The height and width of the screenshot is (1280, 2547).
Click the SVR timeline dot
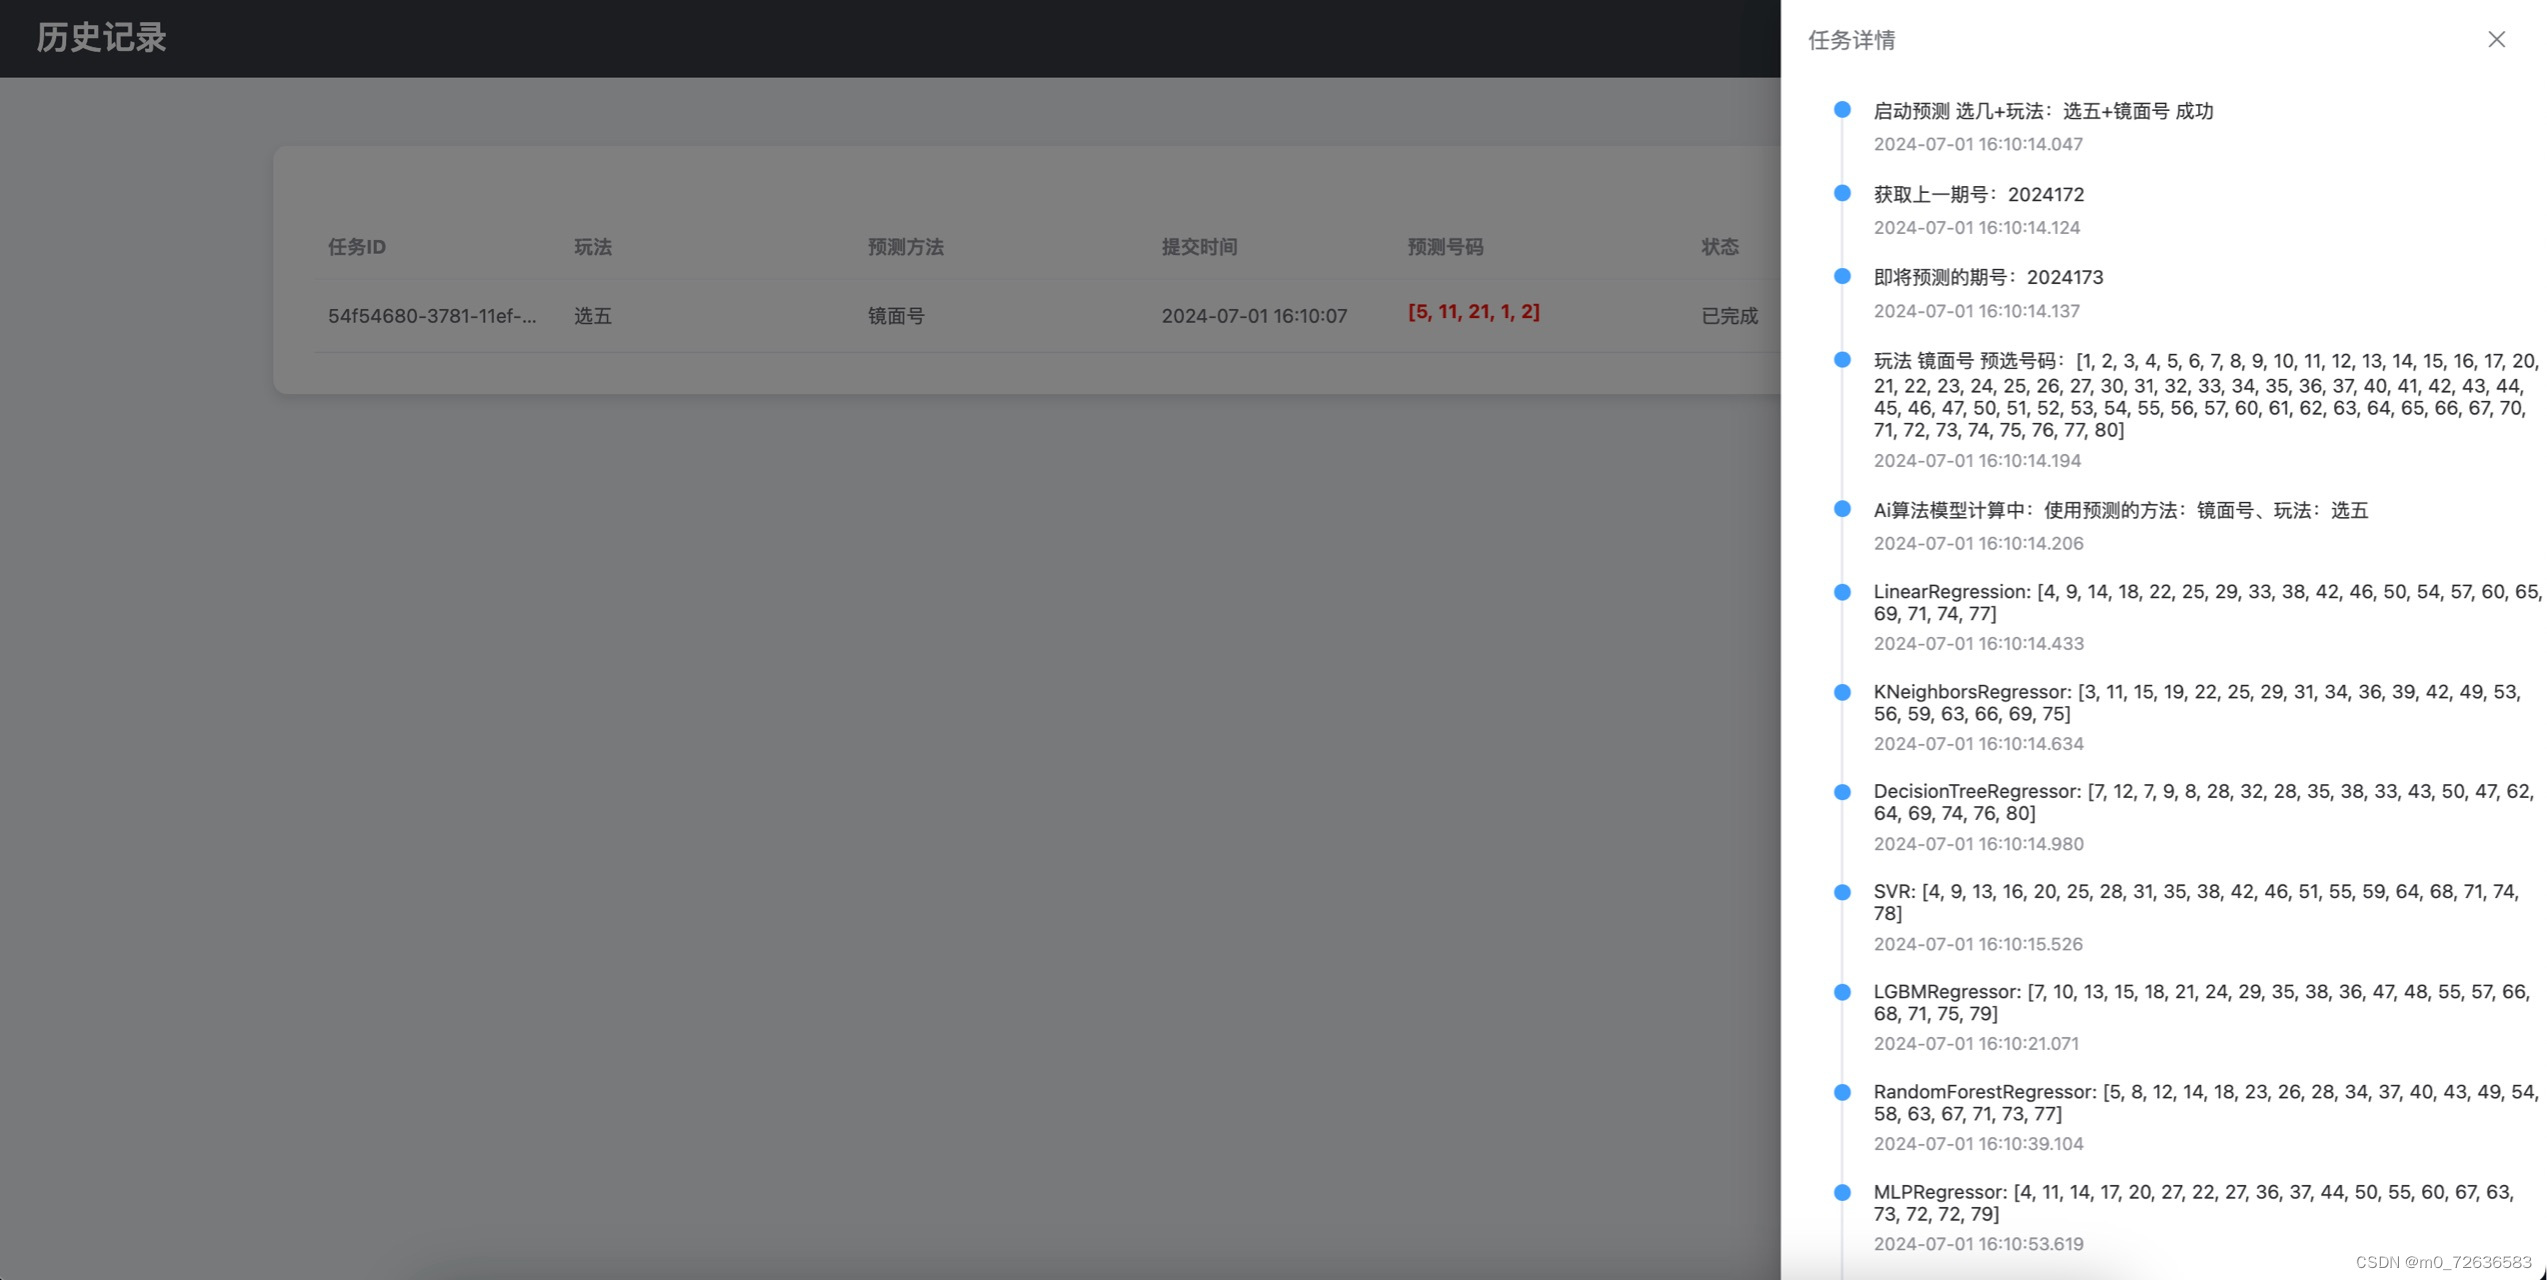(x=1842, y=892)
